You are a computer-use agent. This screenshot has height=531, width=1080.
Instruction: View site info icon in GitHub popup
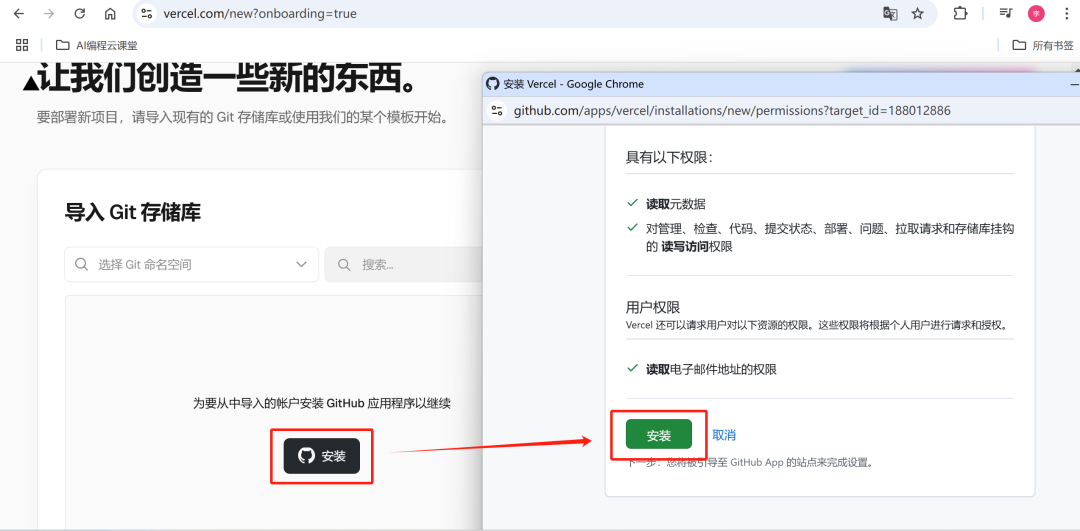(x=497, y=111)
